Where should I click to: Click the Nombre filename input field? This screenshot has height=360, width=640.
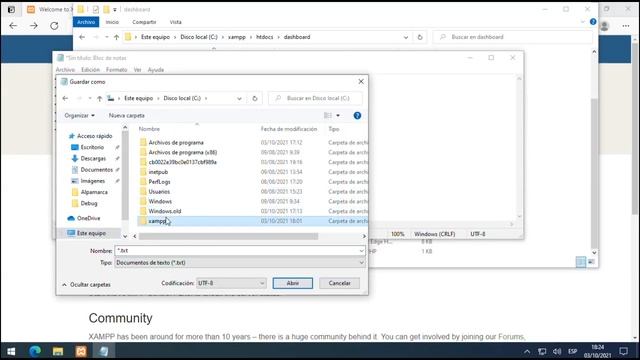[x=240, y=251]
